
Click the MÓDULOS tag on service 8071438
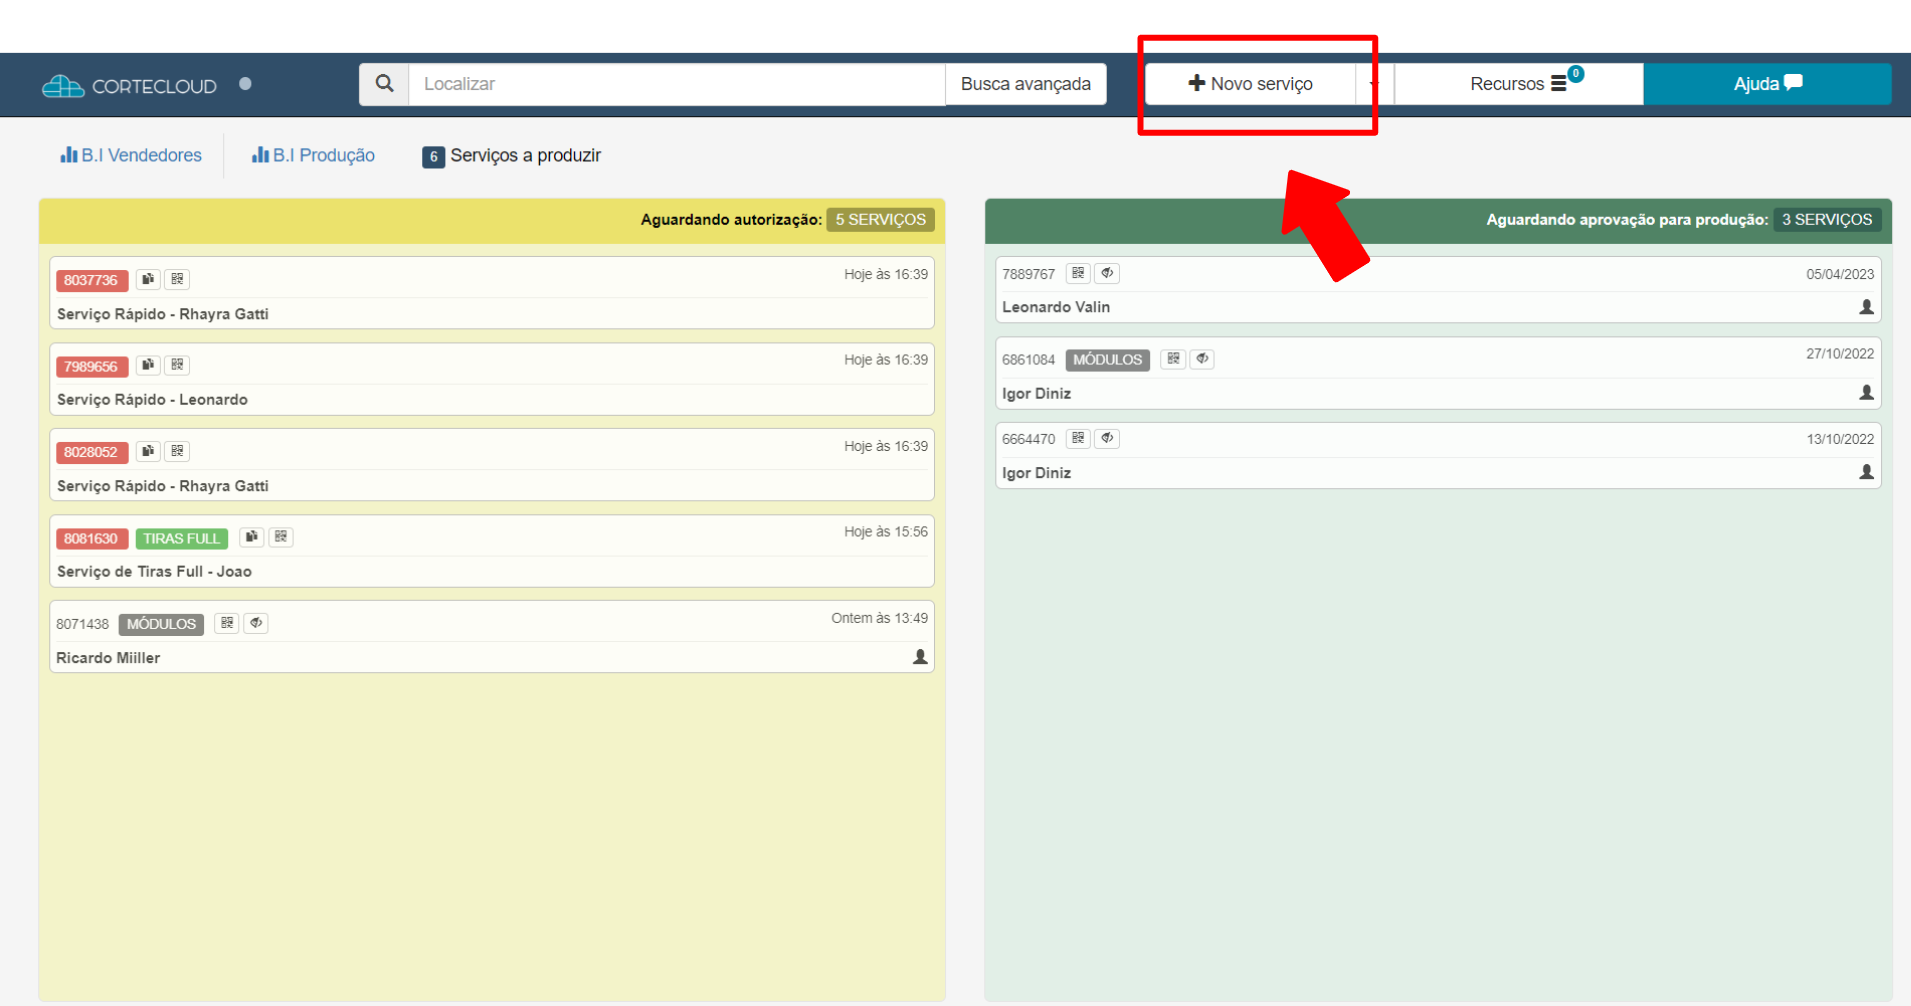pyautogui.click(x=161, y=624)
